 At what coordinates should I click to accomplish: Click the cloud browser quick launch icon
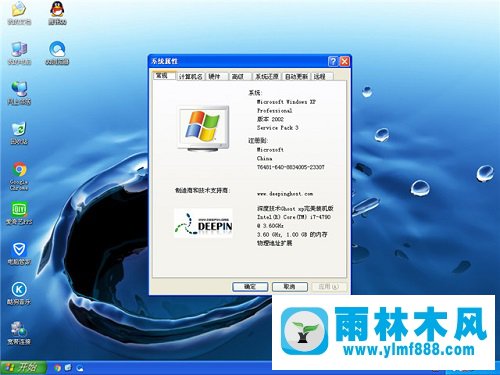80,368
